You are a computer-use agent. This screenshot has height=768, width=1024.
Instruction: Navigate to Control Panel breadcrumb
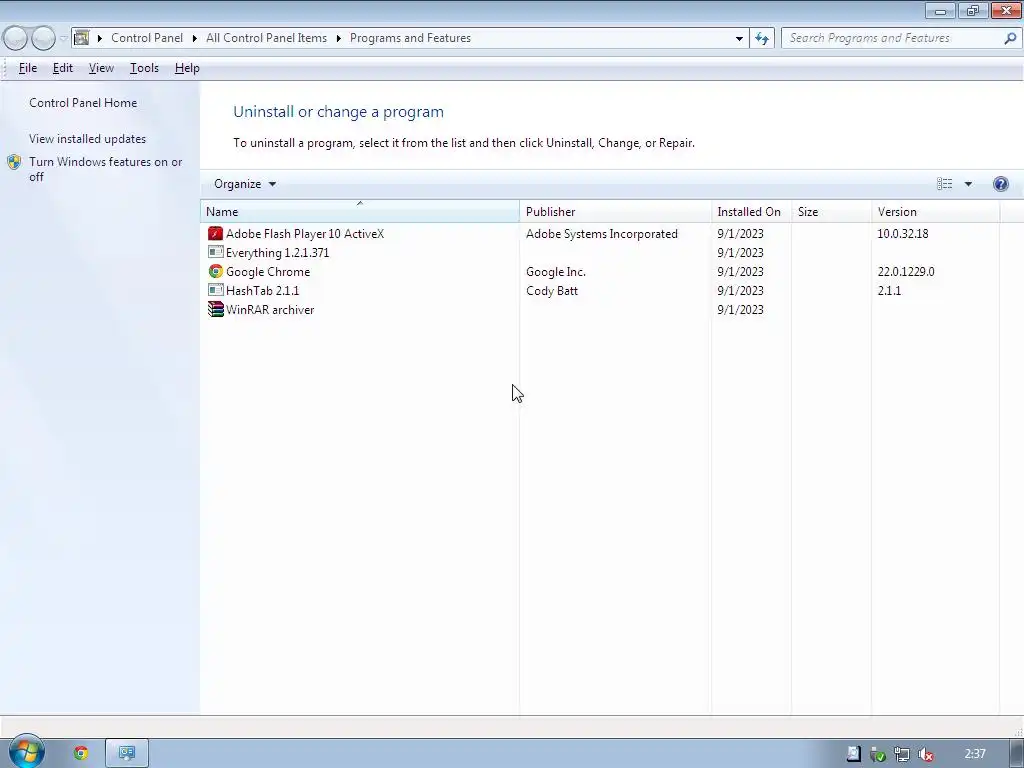click(147, 38)
